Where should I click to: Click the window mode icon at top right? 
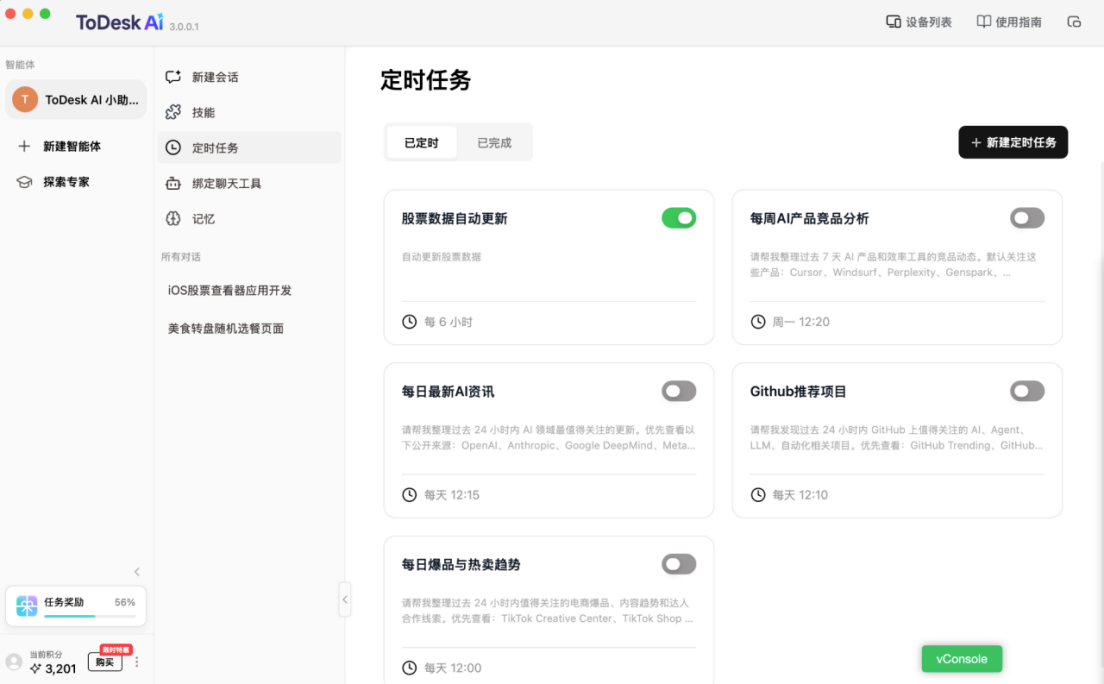[1074, 22]
